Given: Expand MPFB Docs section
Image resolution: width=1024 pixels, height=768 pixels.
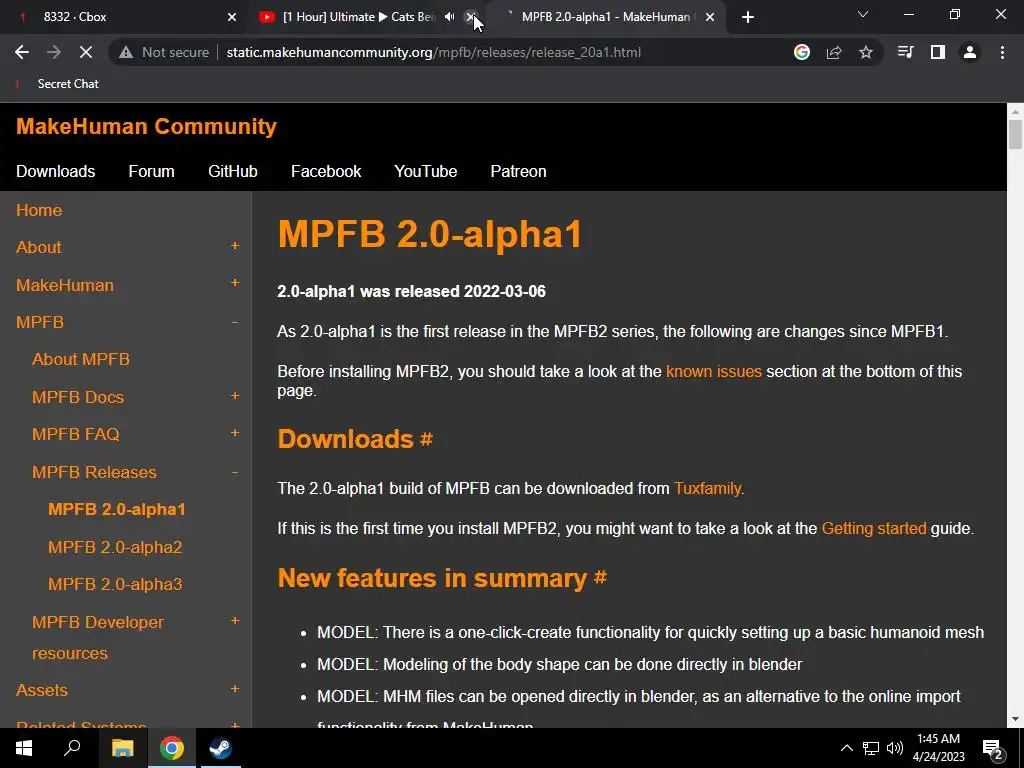Looking at the screenshot, I should (234, 396).
